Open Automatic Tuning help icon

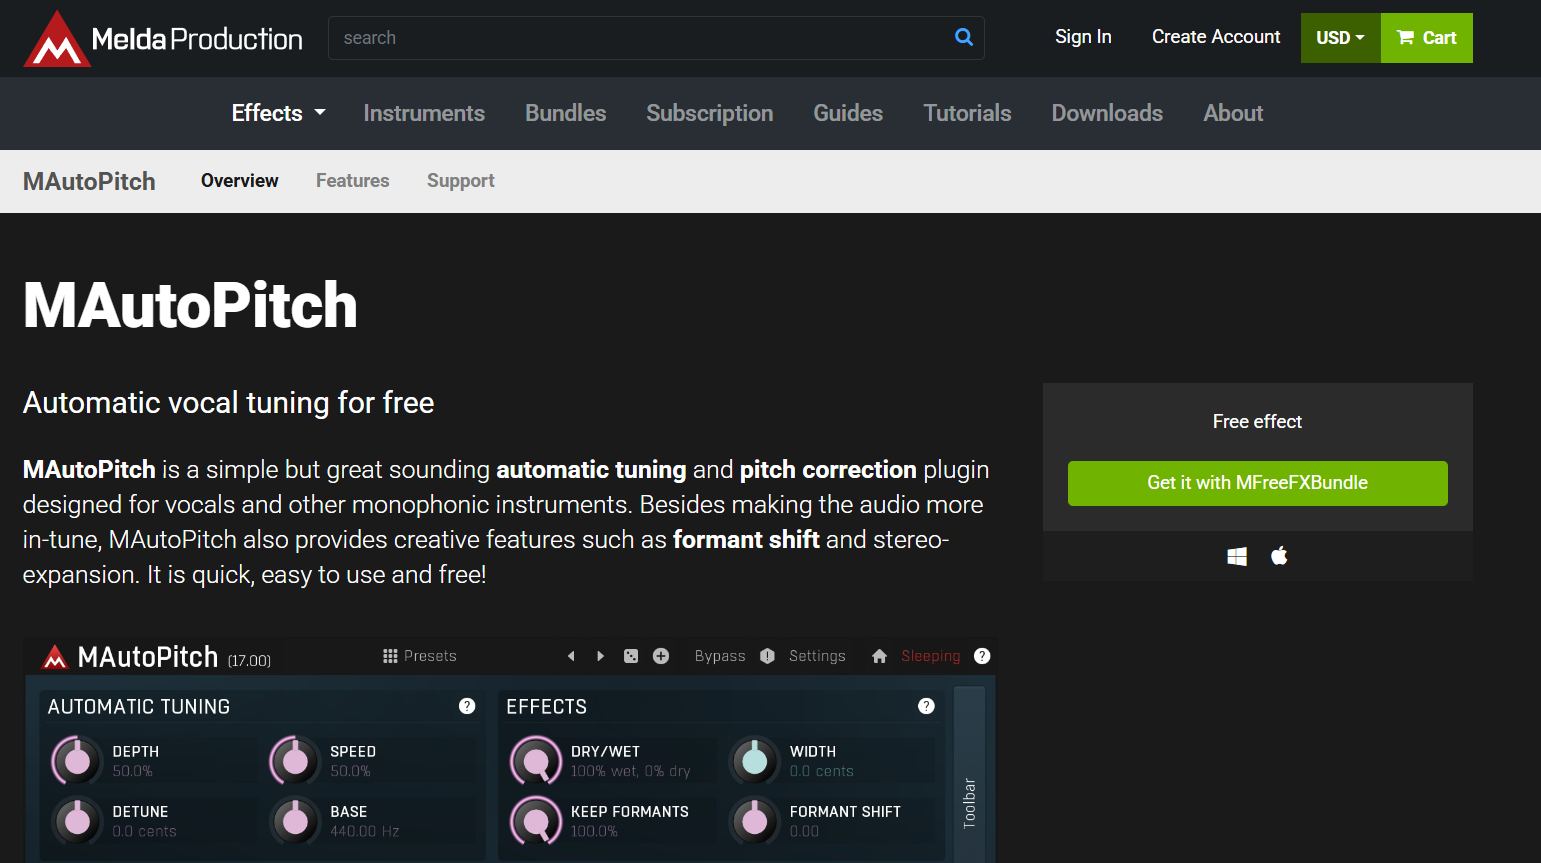click(467, 706)
